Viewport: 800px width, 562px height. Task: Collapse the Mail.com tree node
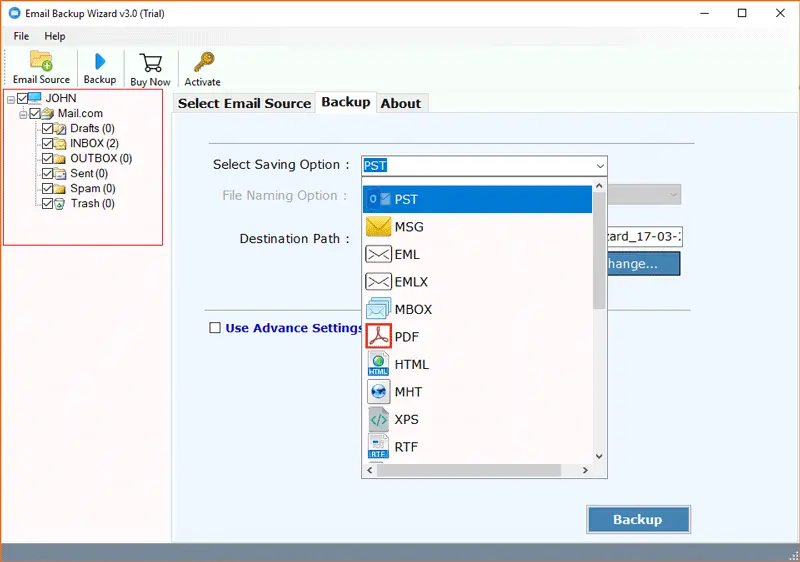pos(23,114)
